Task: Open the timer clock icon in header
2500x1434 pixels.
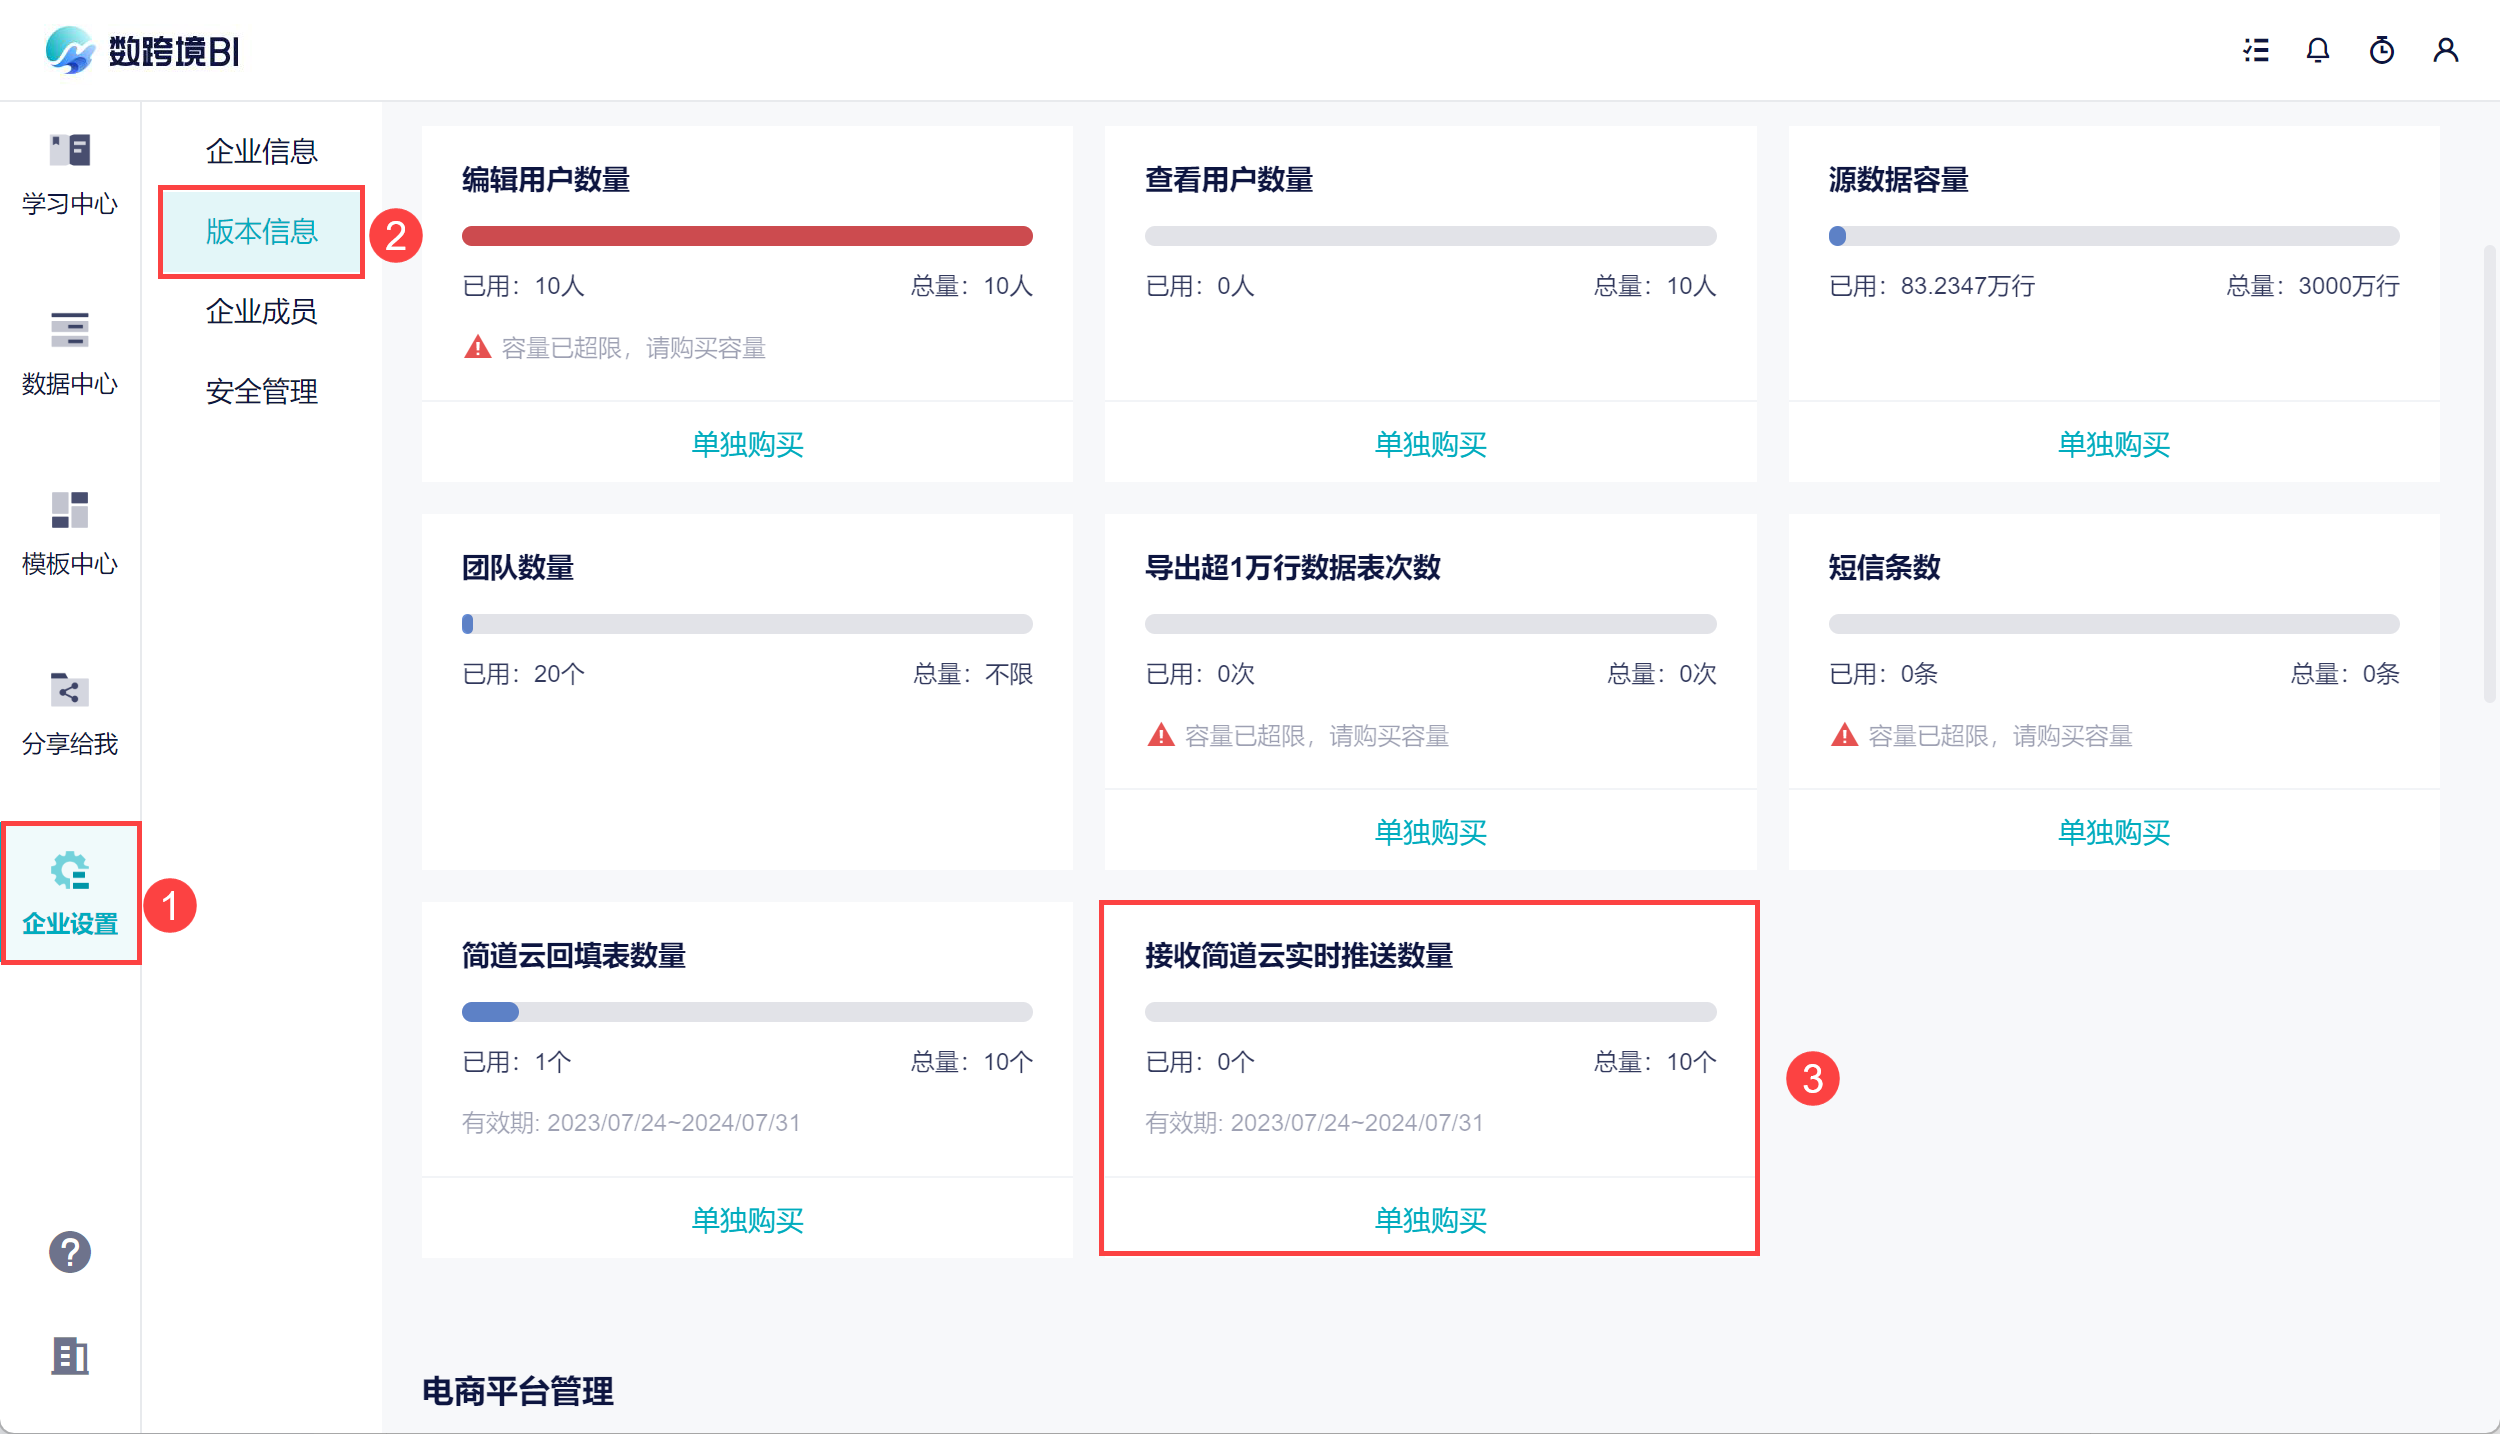Action: pyautogui.click(x=2382, y=50)
